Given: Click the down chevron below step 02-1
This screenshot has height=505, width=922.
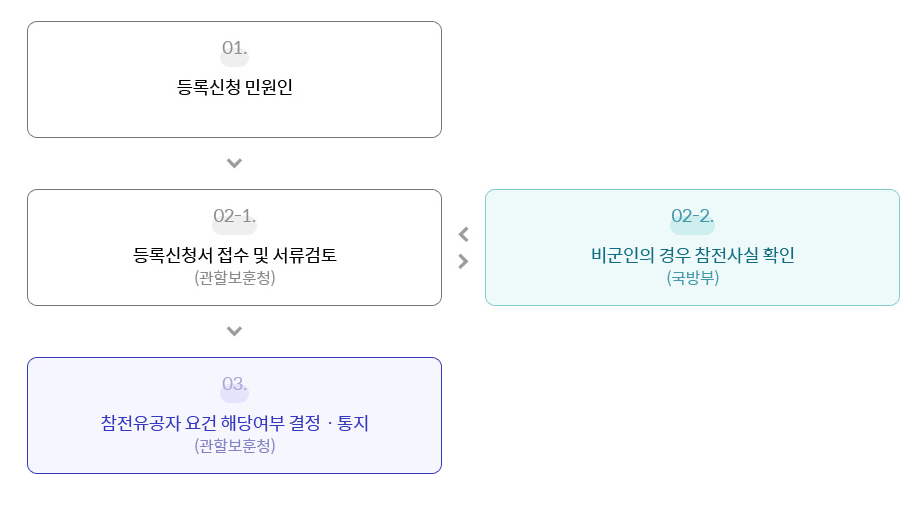Looking at the screenshot, I should (x=234, y=332).
